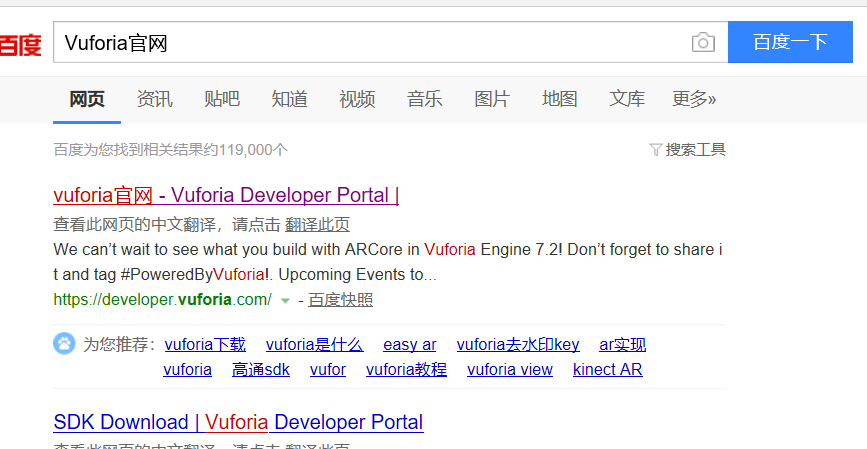Open the vuforia官网 Developer Portal result

[x=226, y=195]
